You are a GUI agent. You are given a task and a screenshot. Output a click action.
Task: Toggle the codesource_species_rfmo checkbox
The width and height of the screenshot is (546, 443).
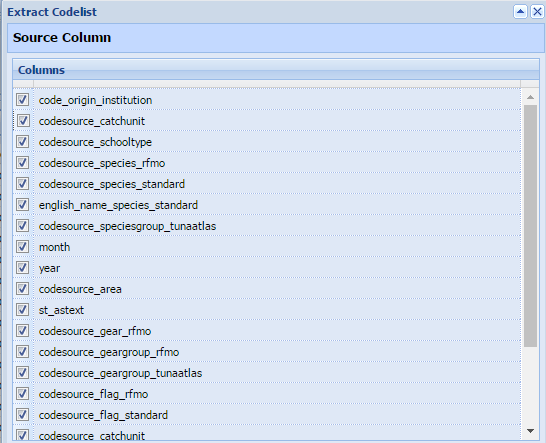point(23,163)
